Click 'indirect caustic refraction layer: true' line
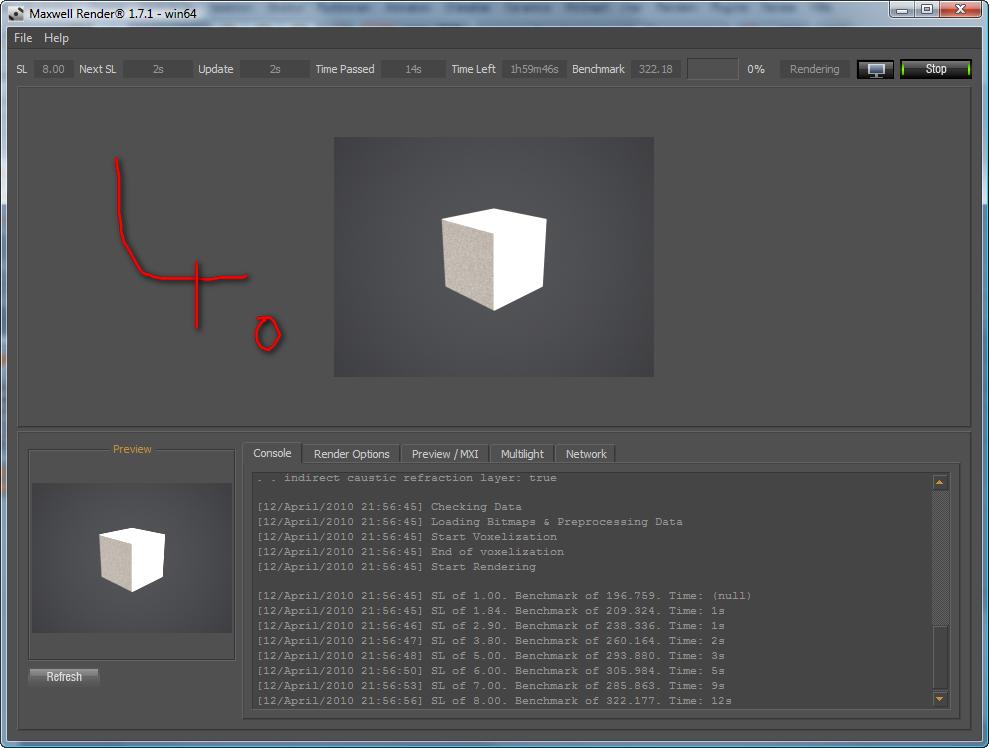This screenshot has height=748, width=989. coord(407,478)
